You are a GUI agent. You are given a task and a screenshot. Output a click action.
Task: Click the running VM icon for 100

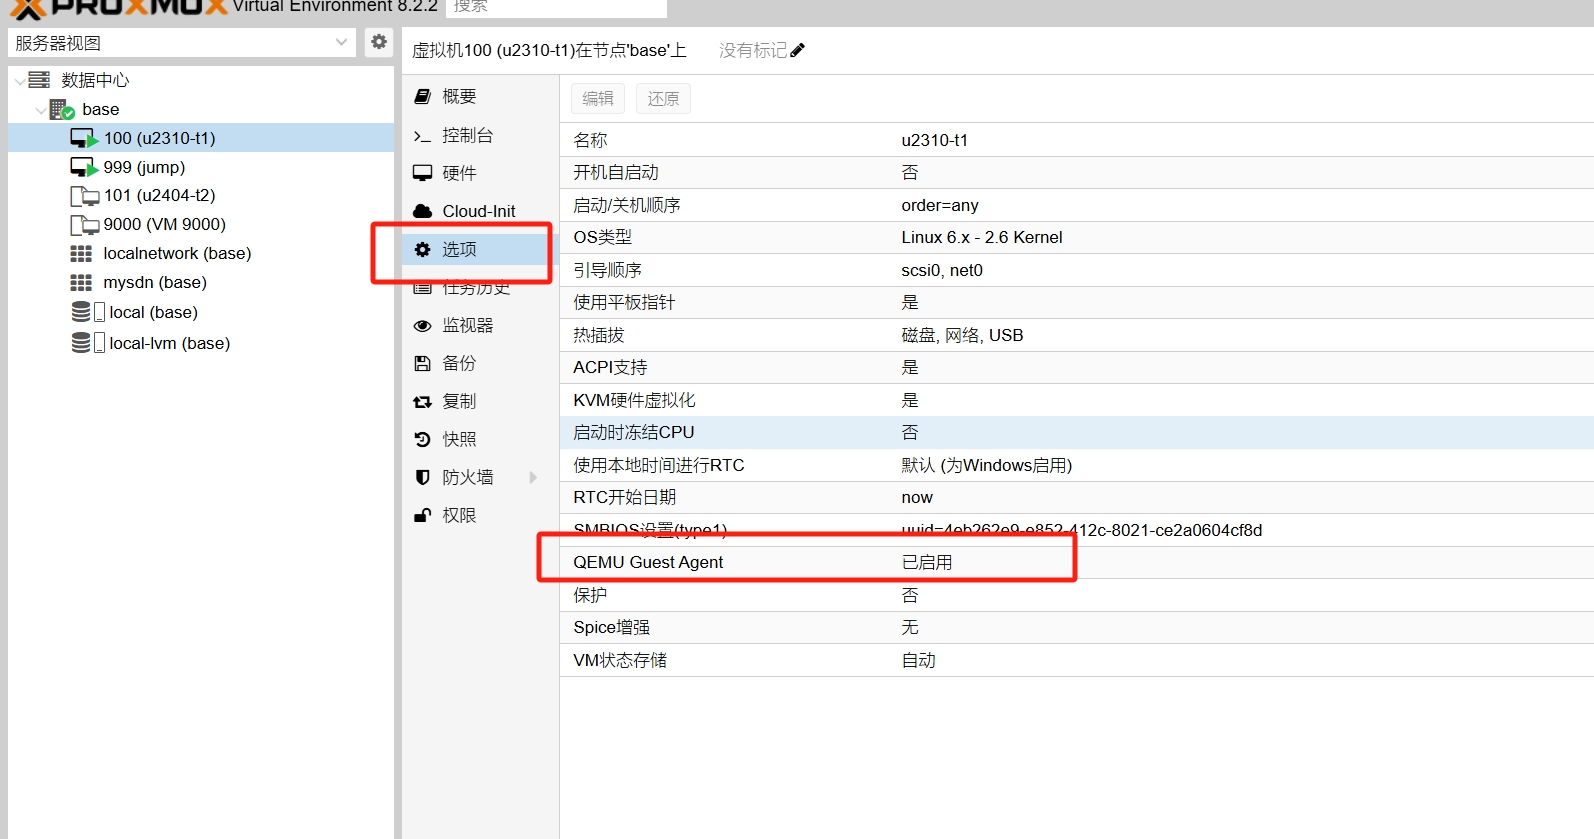(84, 138)
